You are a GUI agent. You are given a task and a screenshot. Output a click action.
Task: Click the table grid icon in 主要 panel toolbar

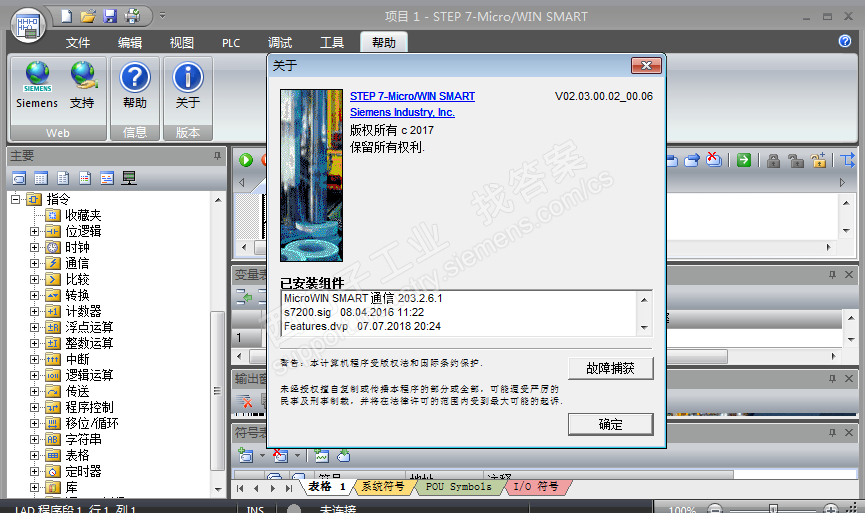(41, 178)
